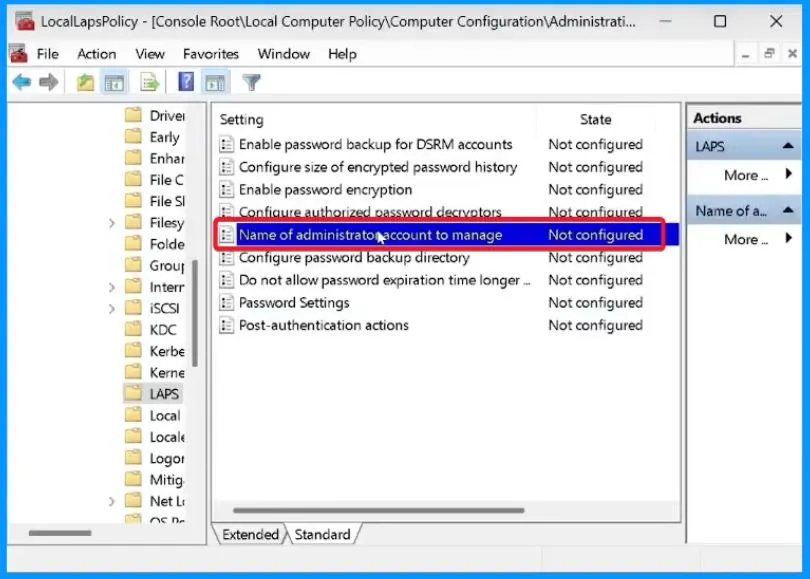Viewport: 810px width, 579px height.
Task: Switch to the Extended tab
Action: point(251,534)
